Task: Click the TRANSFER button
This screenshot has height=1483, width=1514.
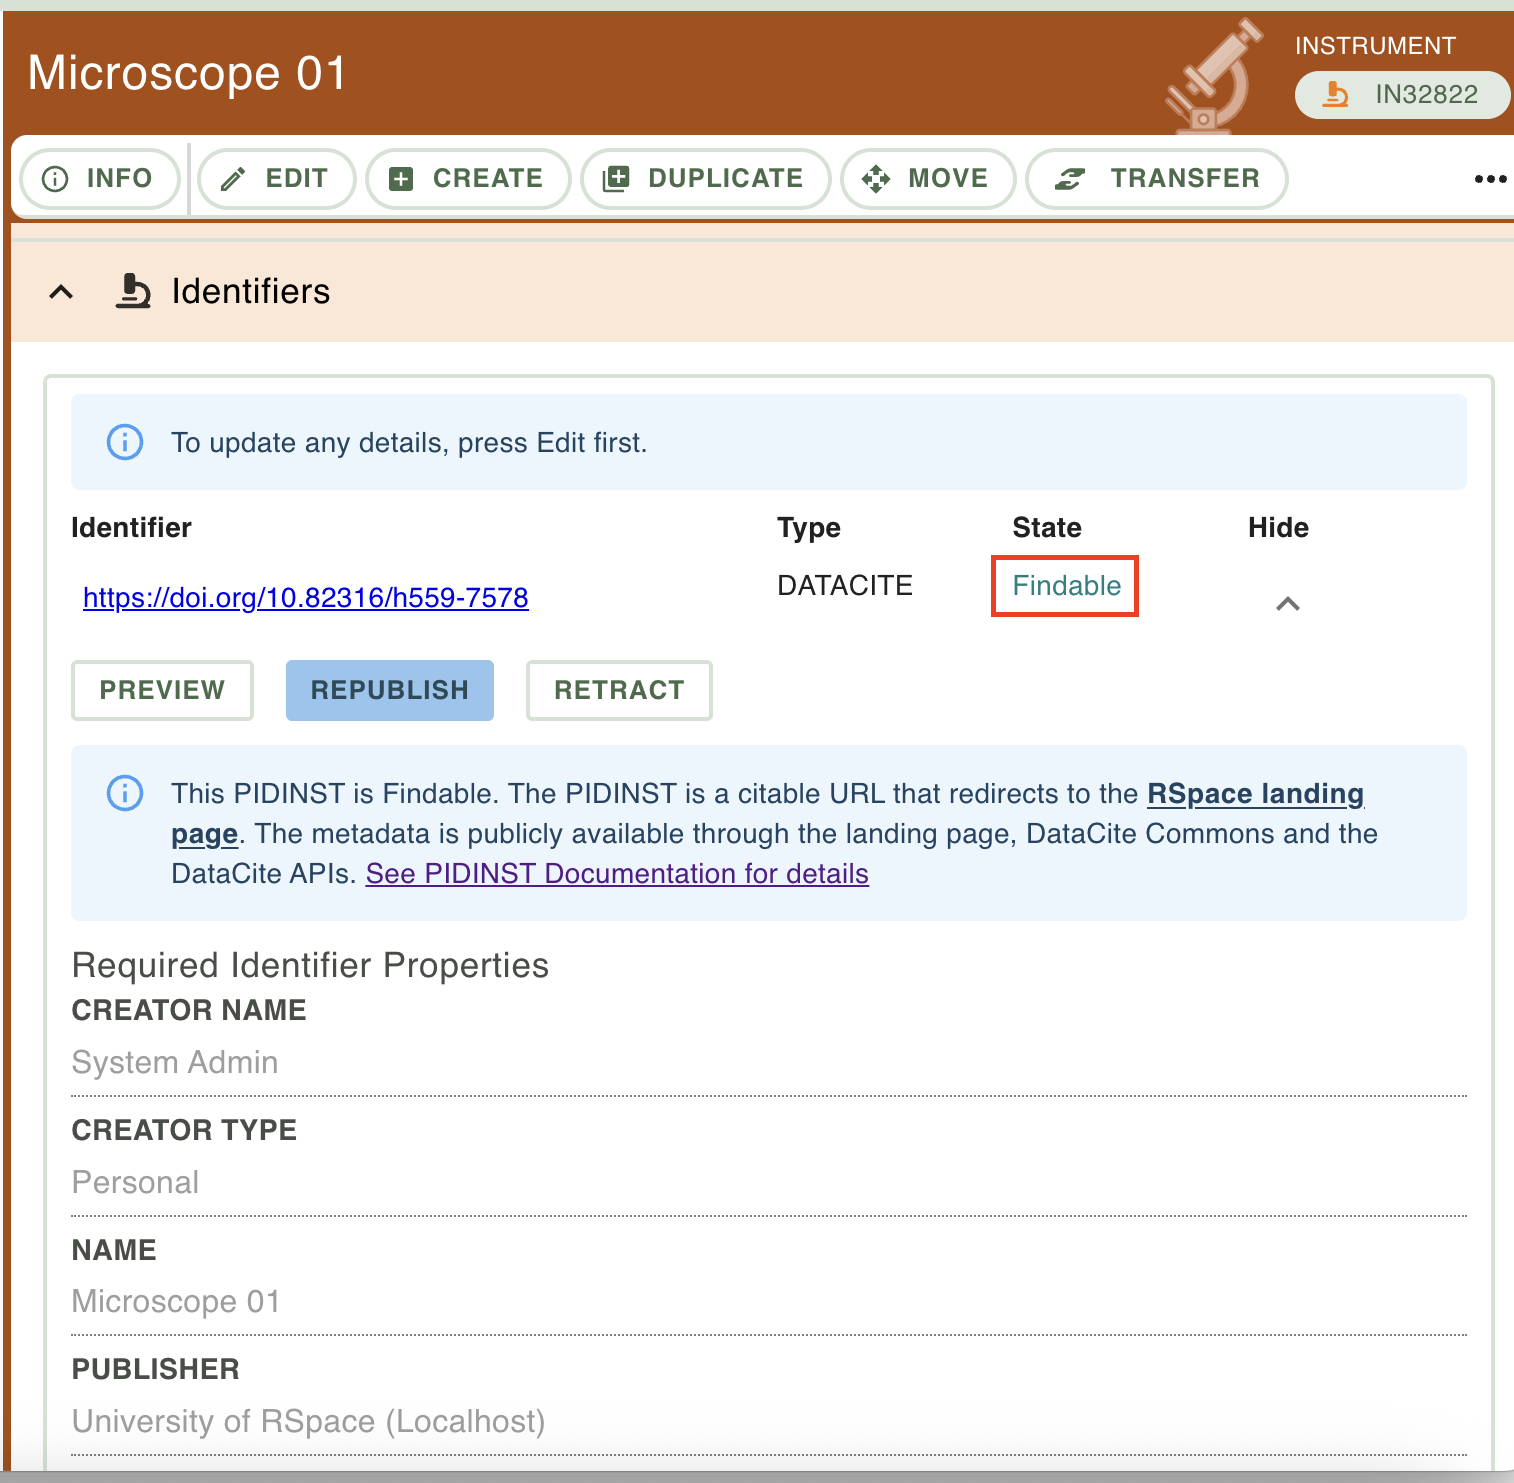Action: point(1157,179)
